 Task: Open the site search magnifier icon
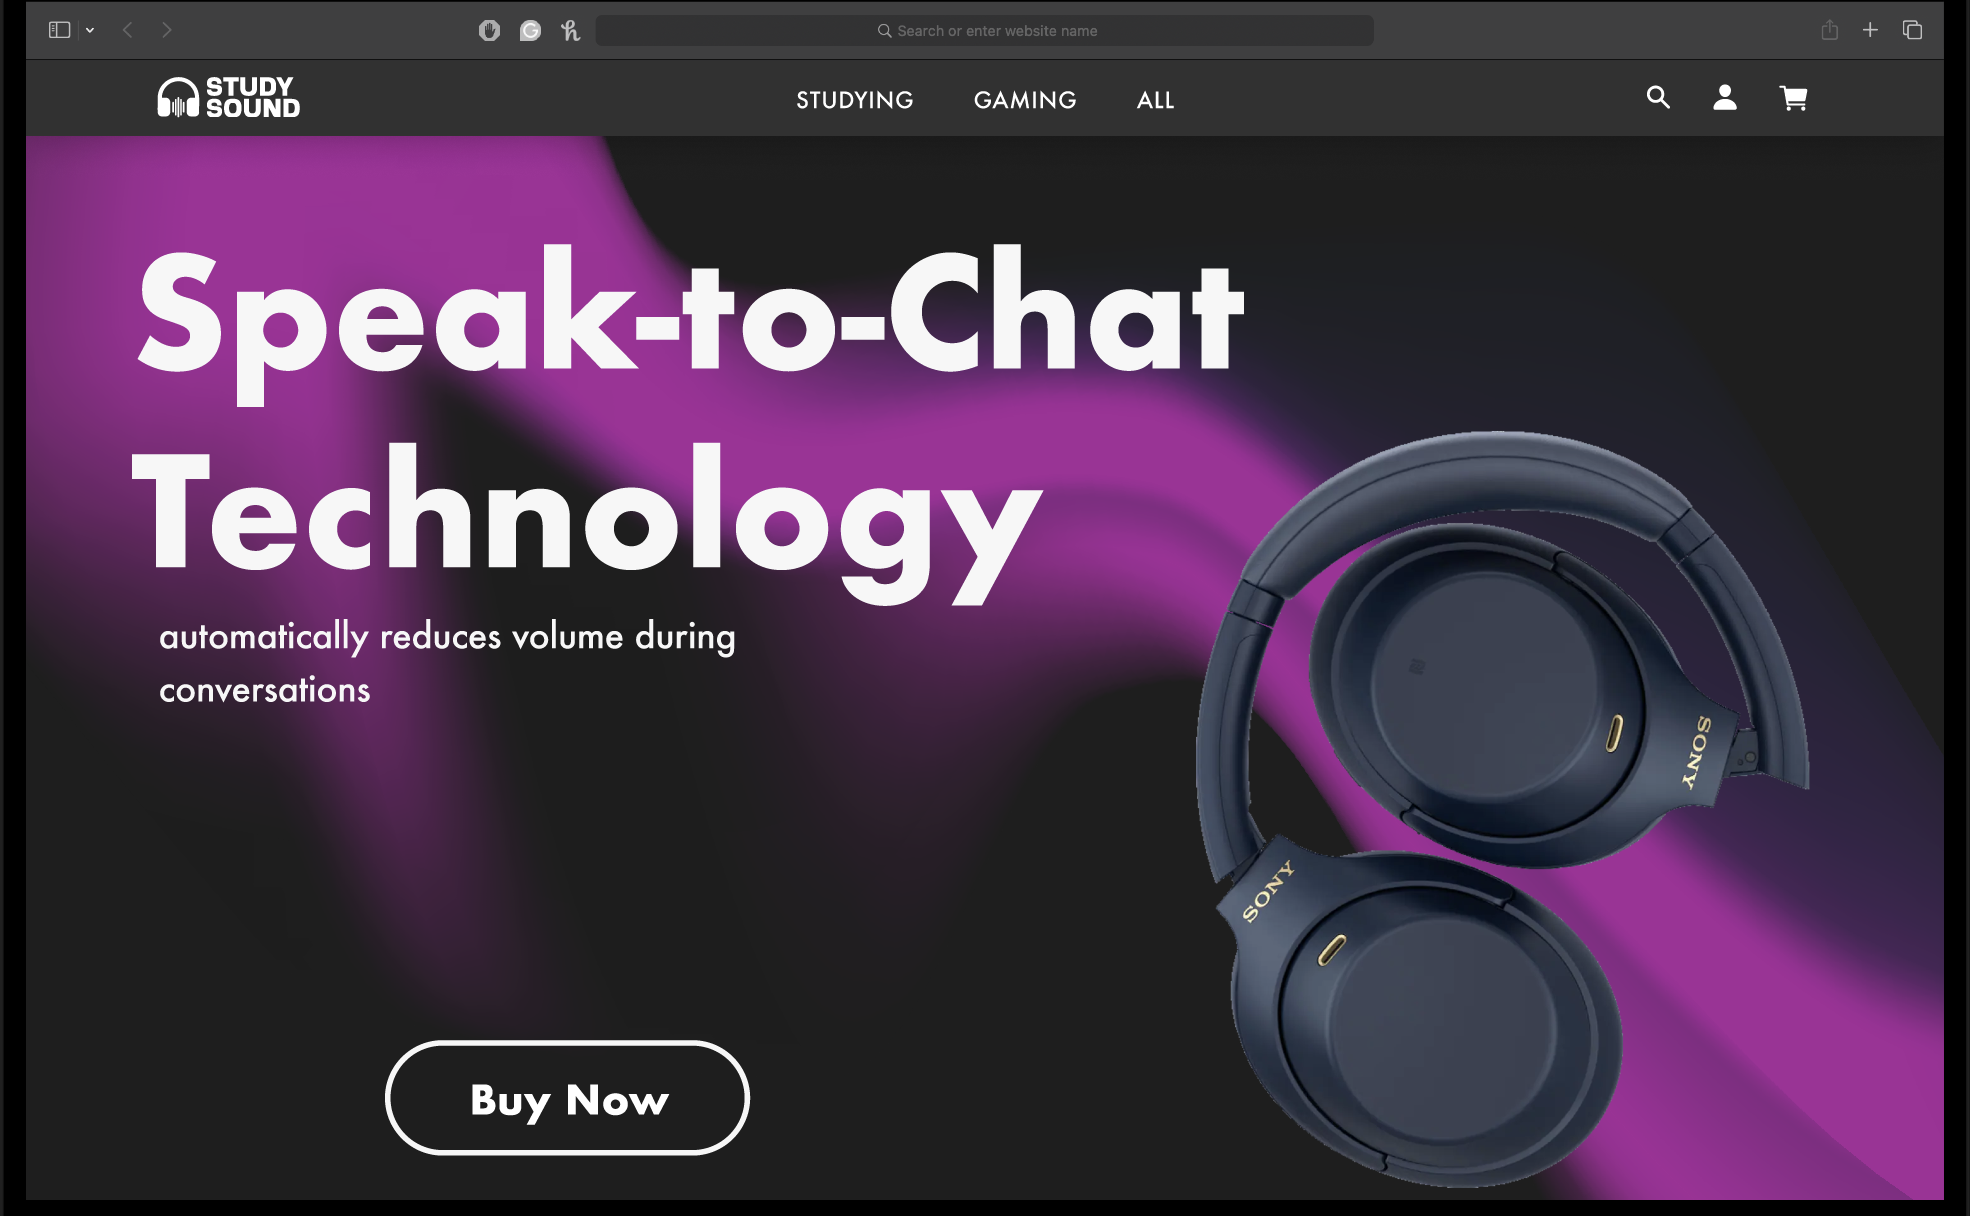(1658, 97)
